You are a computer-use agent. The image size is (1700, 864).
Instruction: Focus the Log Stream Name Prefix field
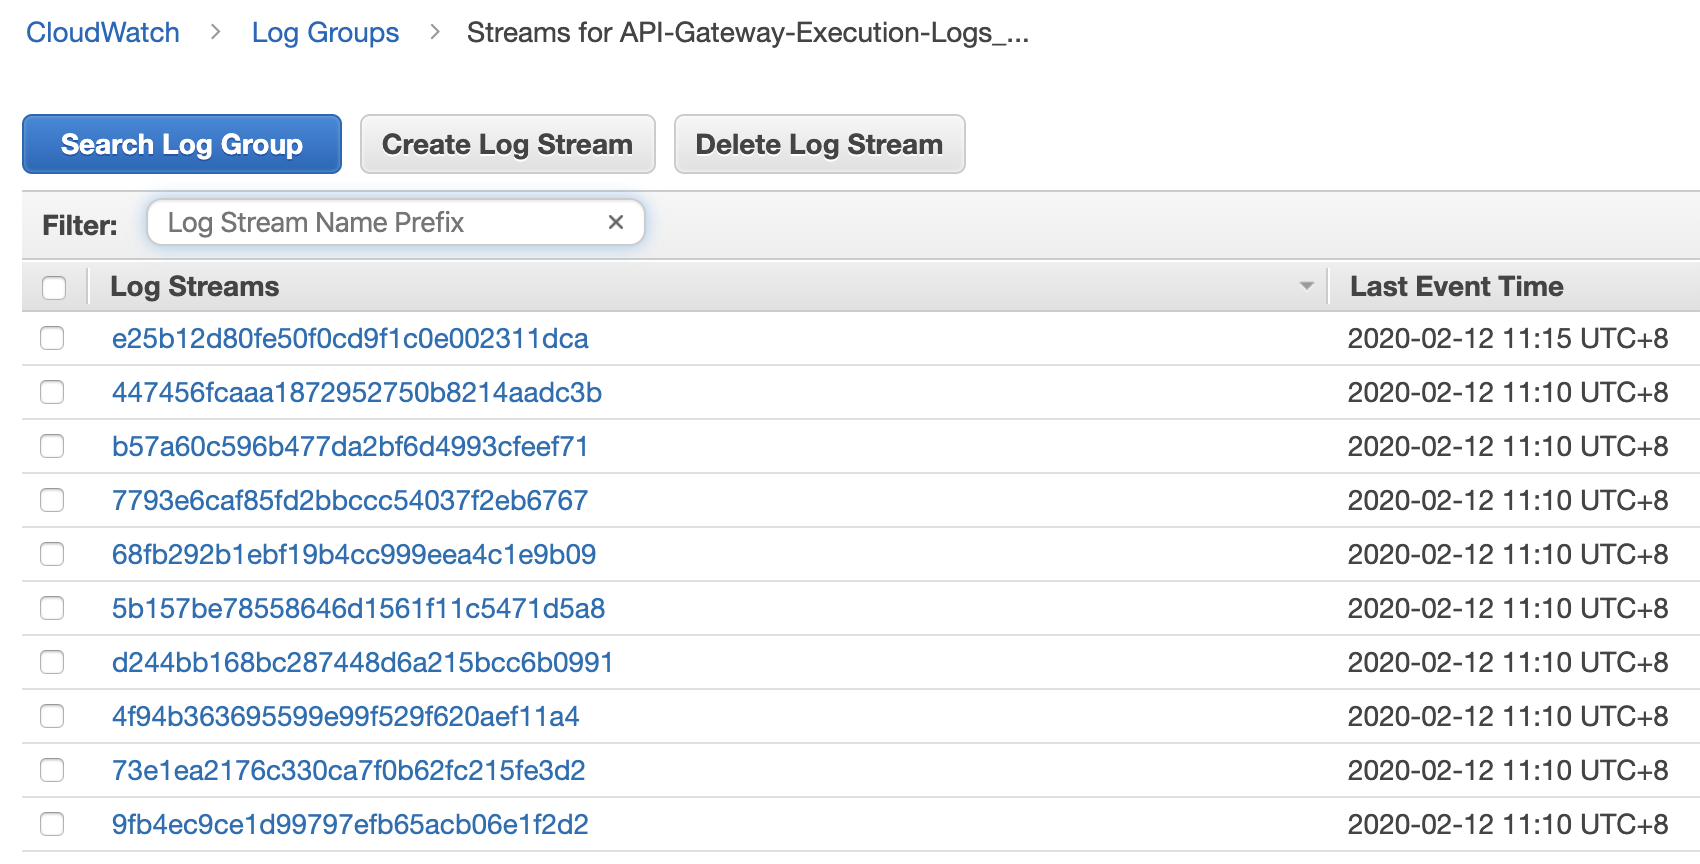click(x=380, y=222)
